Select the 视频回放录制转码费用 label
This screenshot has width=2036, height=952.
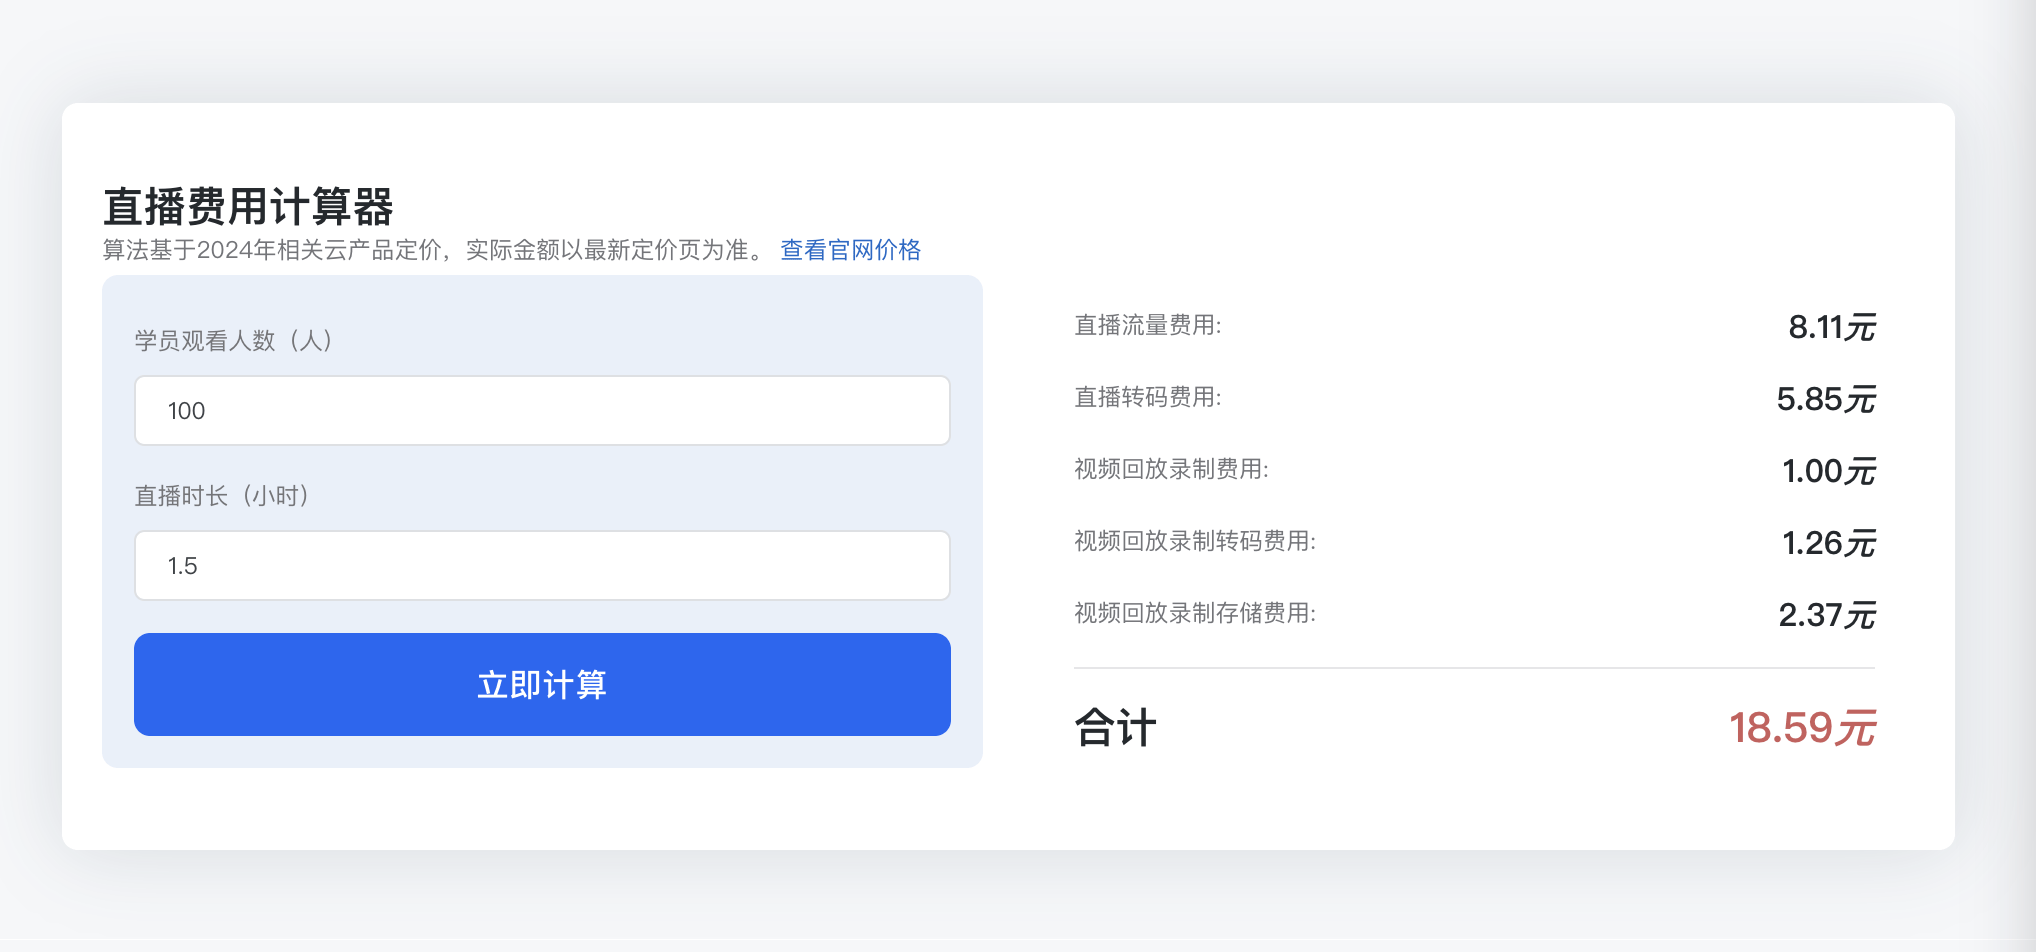pos(1194,542)
